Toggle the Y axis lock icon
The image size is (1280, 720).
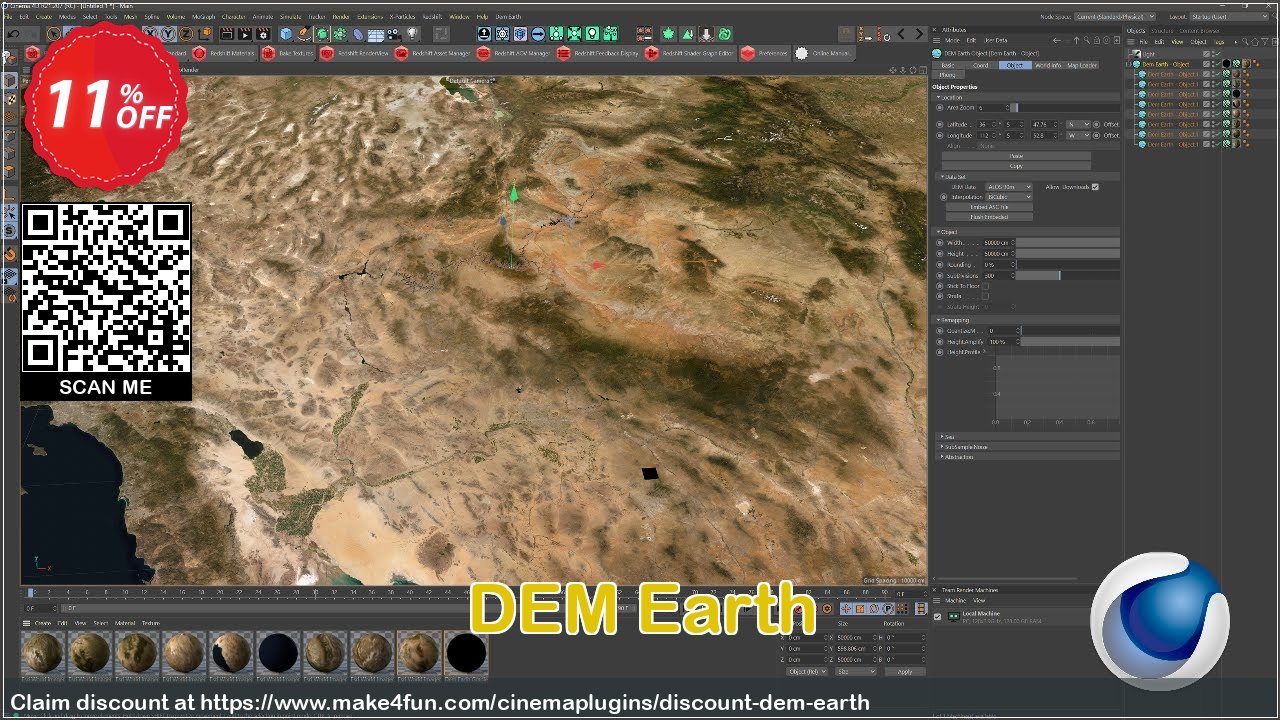(169, 33)
